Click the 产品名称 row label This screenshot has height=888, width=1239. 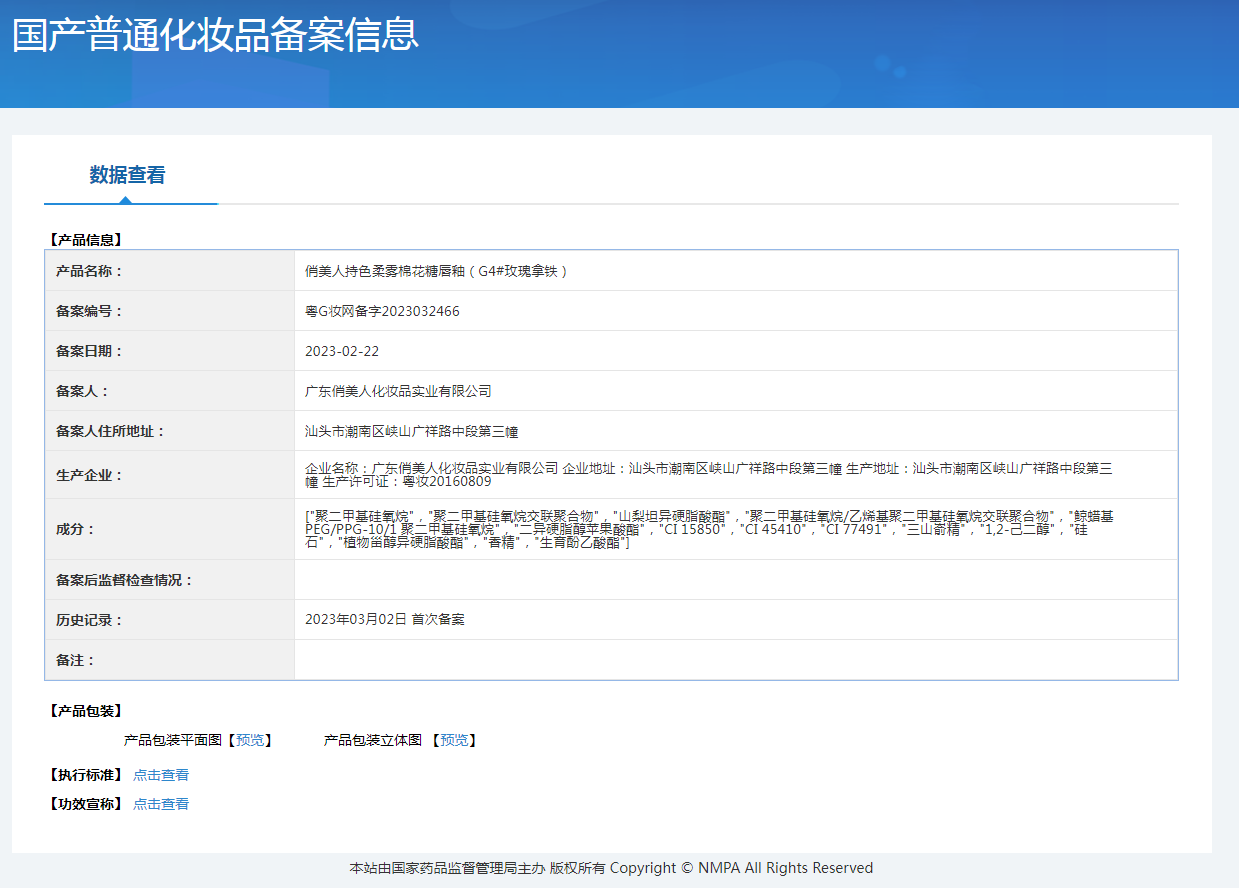pos(89,271)
